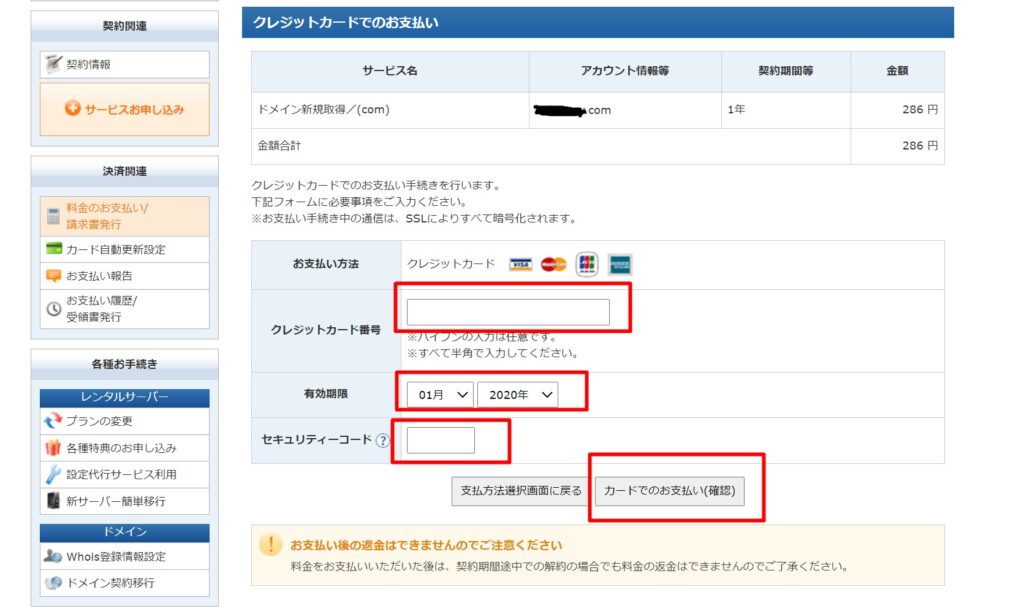Click the レンタルサーバー section header

pos(125,397)
